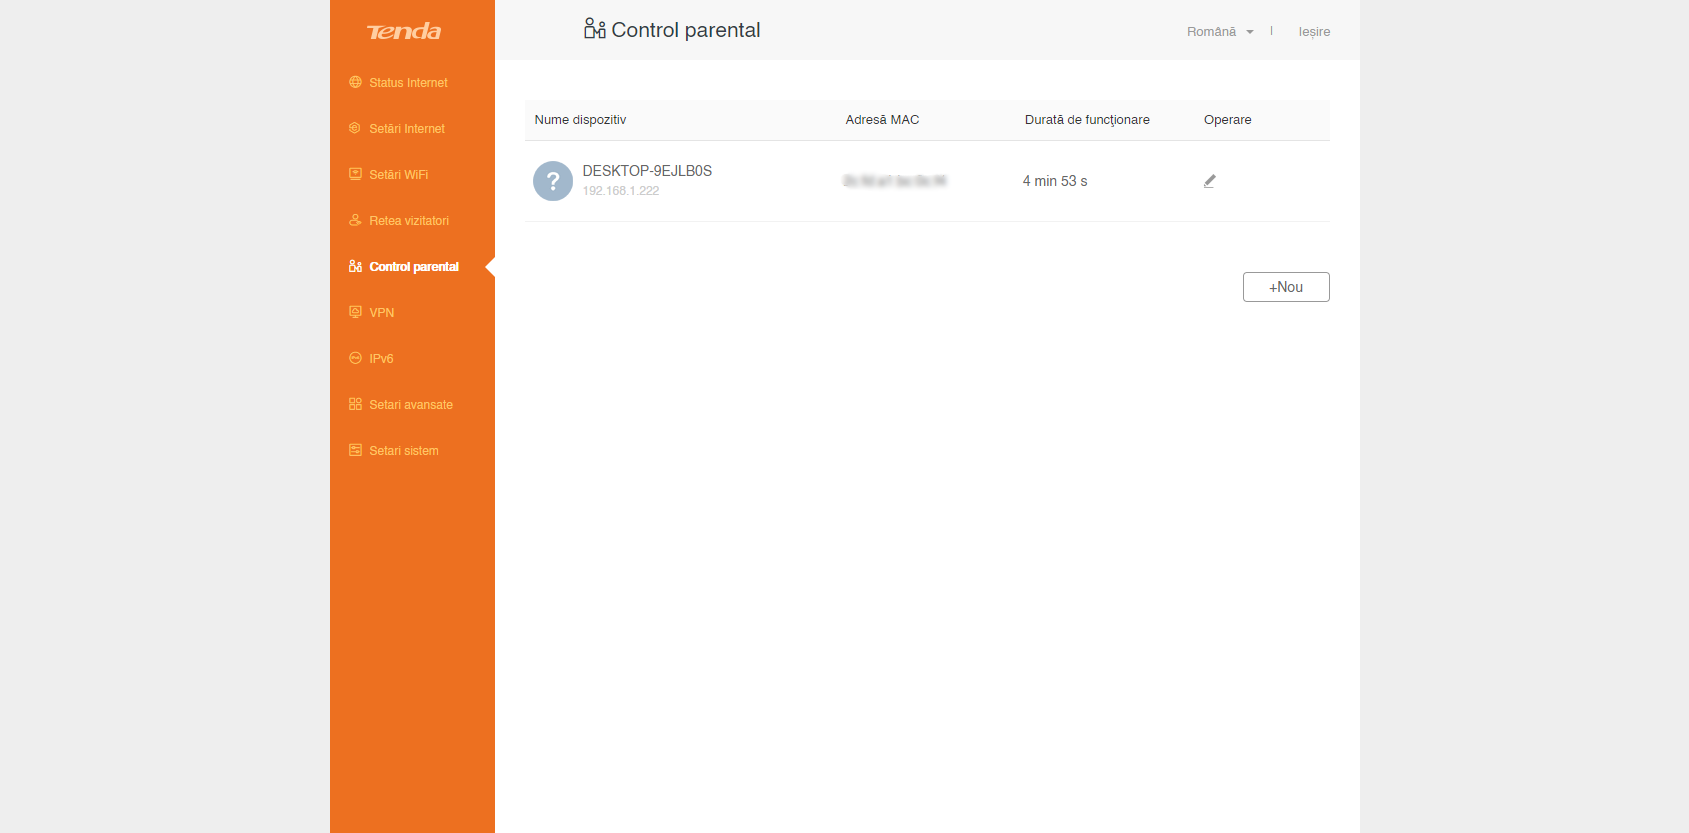Screen dimensions: 1689x833
Task: Edit the DESKTOP-9EJLB0S device with pencil icon
Action: pos(1209,181)
